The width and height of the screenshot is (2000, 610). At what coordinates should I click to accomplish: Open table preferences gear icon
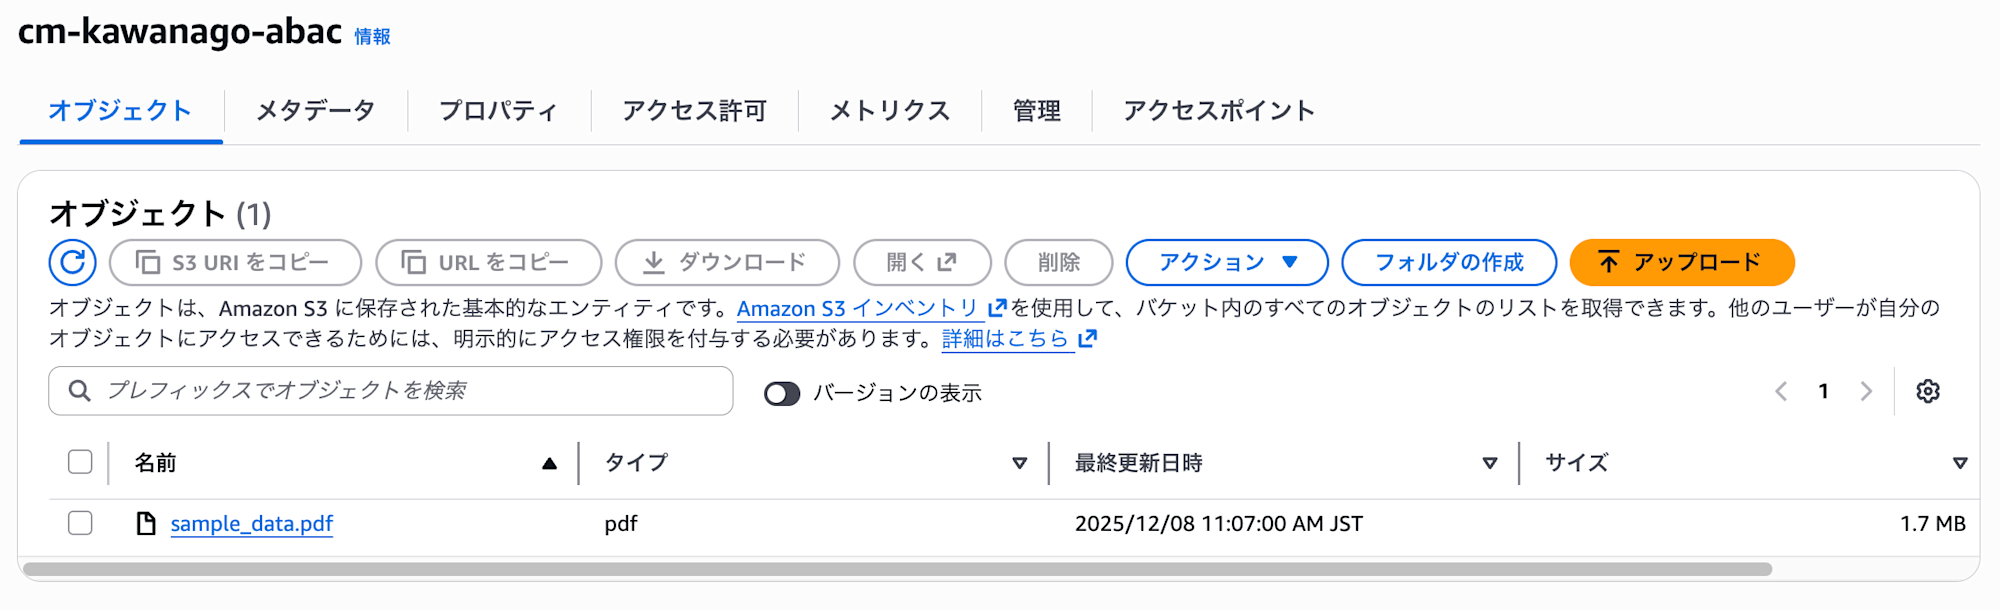pos(1928,391)
